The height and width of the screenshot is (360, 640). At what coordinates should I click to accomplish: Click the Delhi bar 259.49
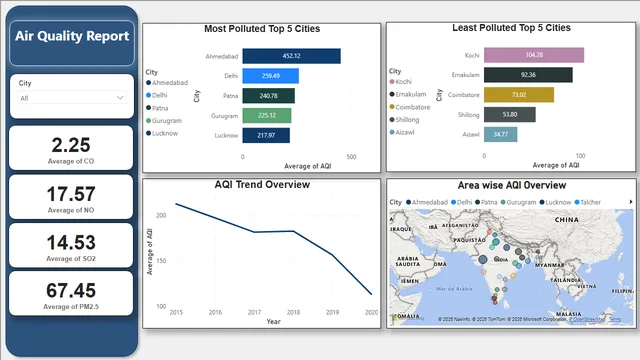pyautogui.click(x=271, y=76)
